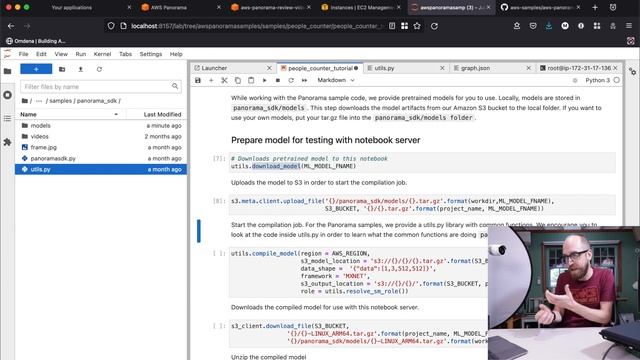The image size is (640, 360).
Task: Open a new browser tab
Action: 595,7
